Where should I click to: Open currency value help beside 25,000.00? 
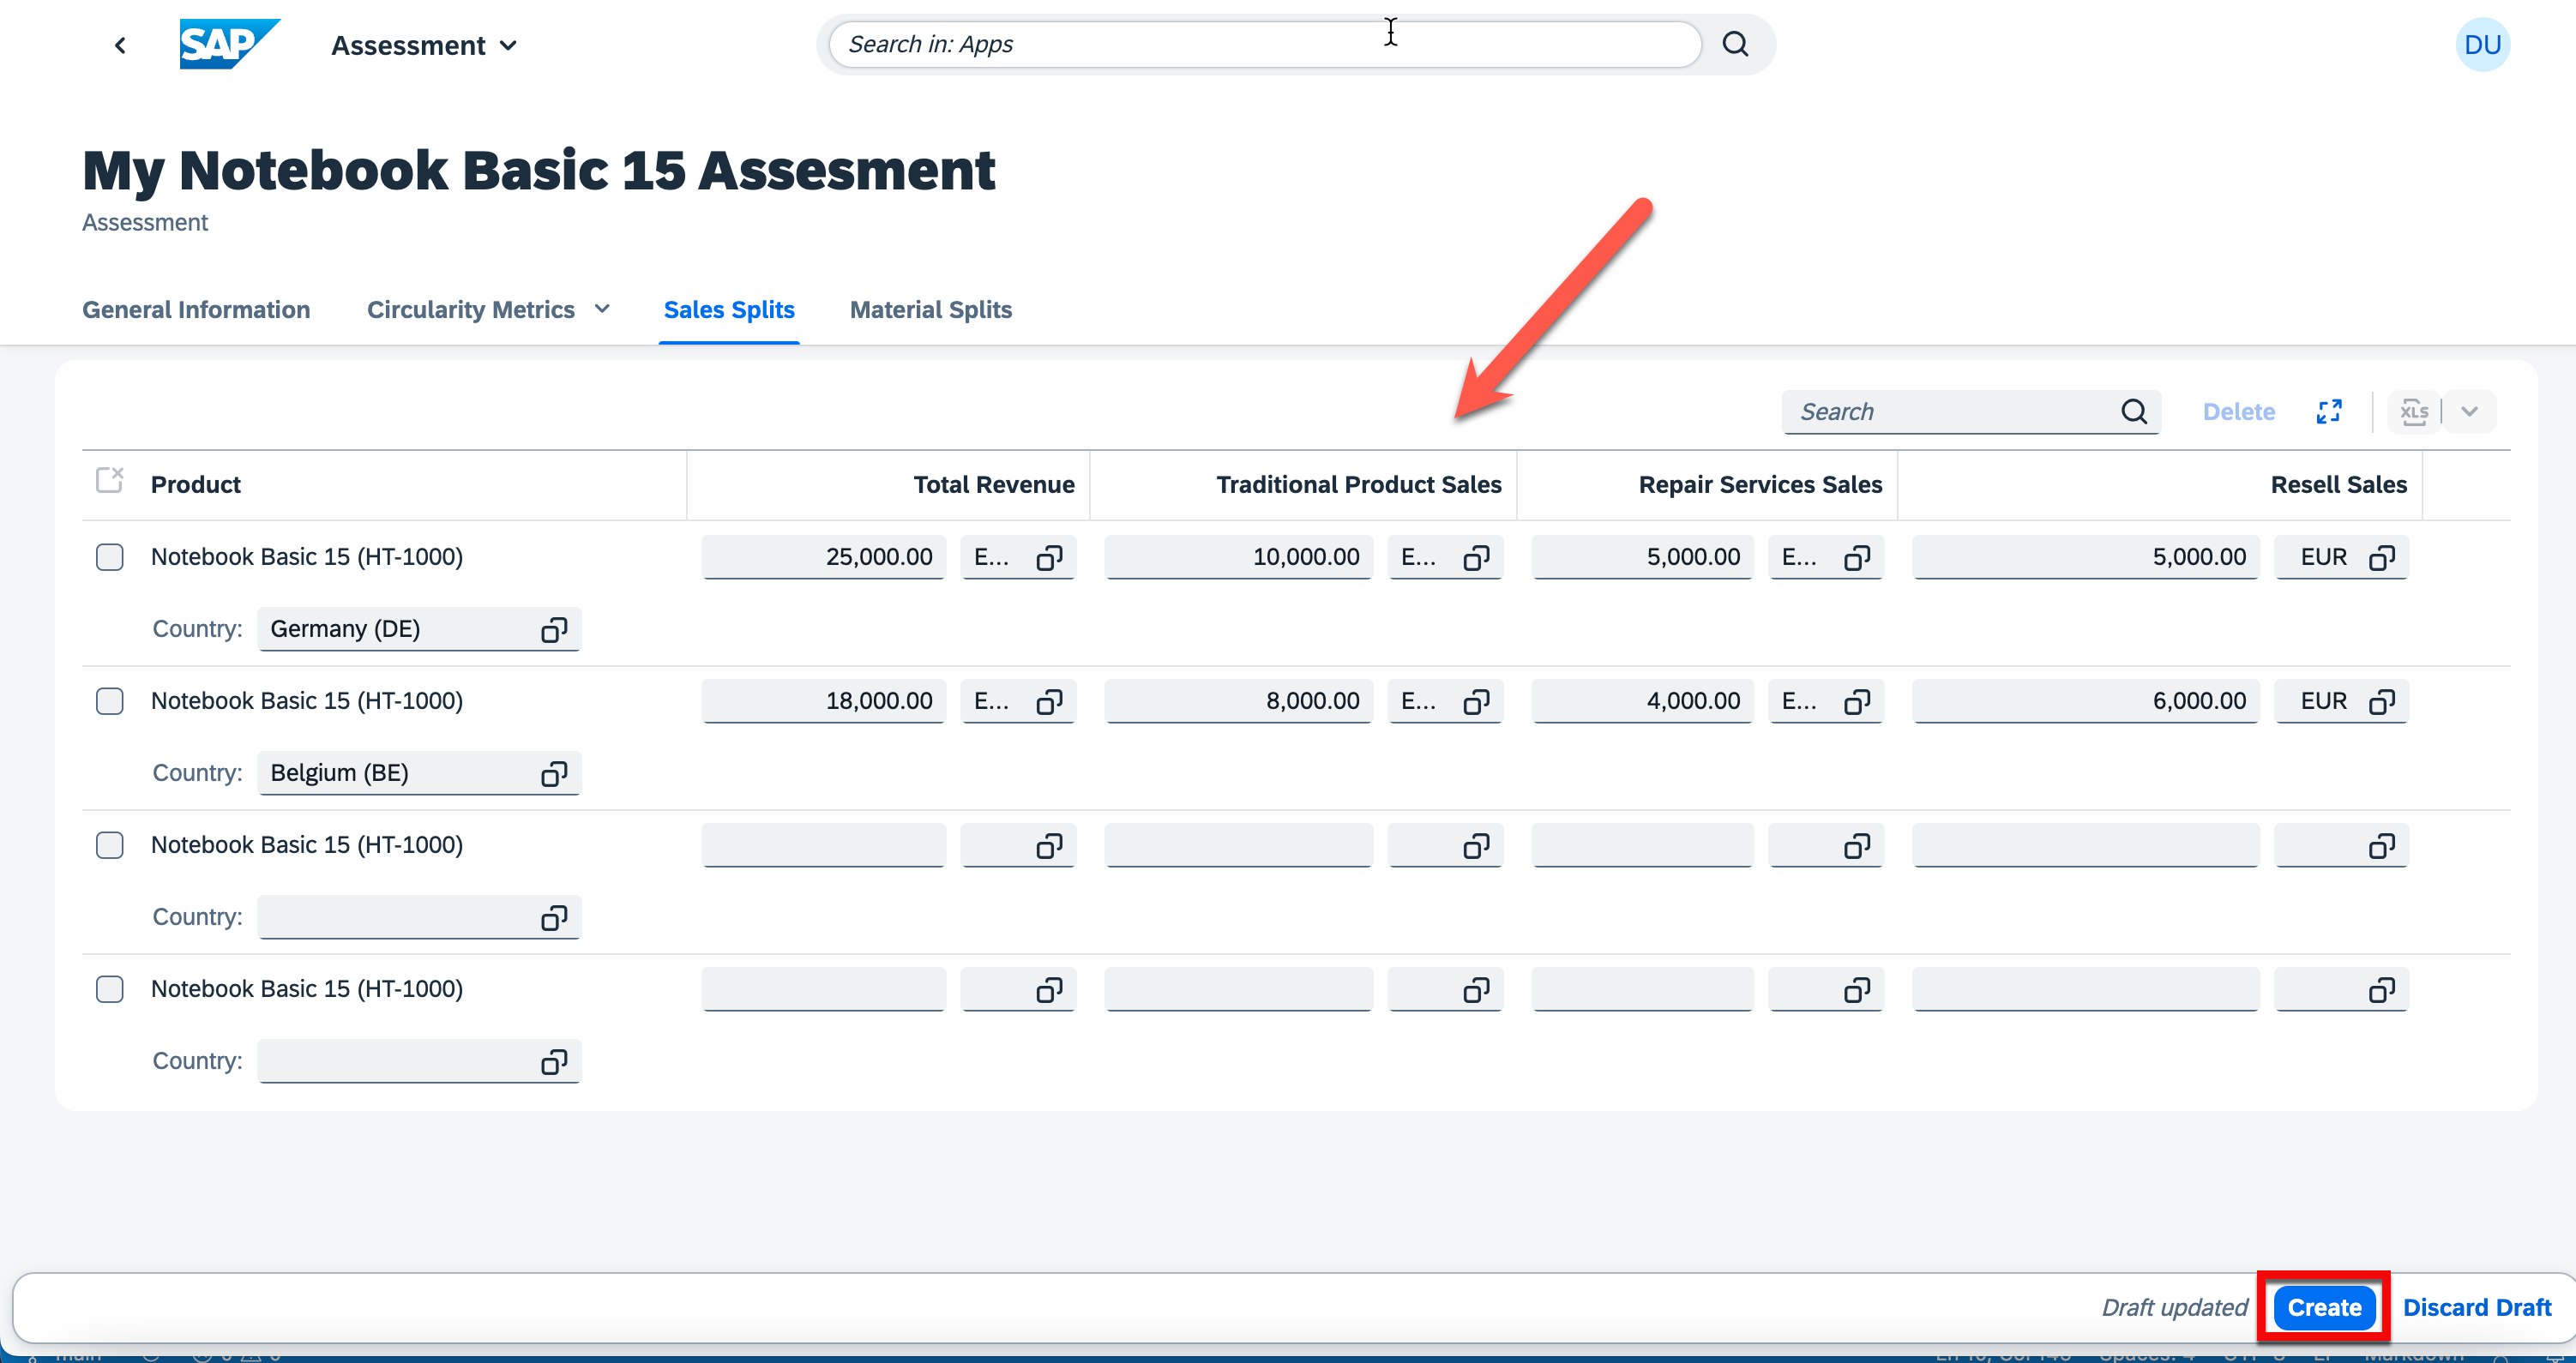coord(1049,558)
